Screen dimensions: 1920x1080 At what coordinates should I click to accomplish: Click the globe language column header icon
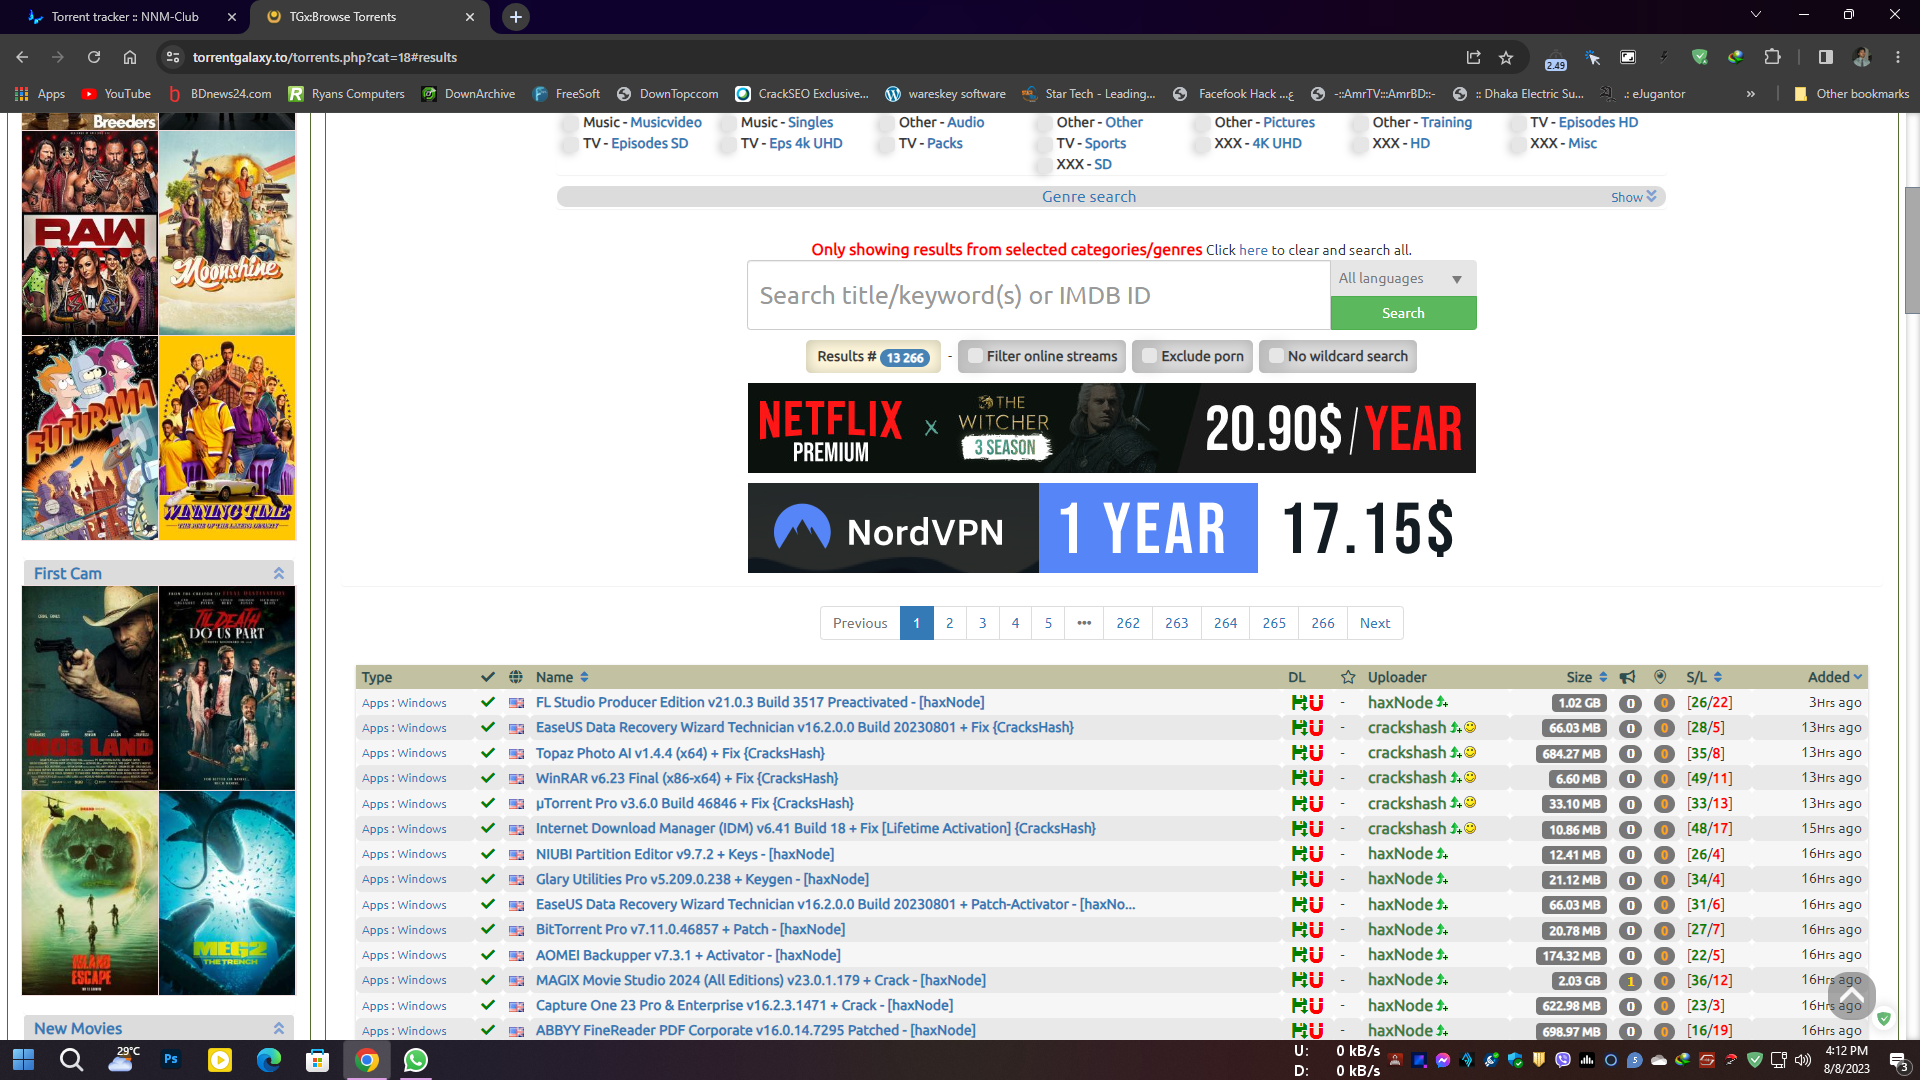pyautogui.click(x=515, y=677)
